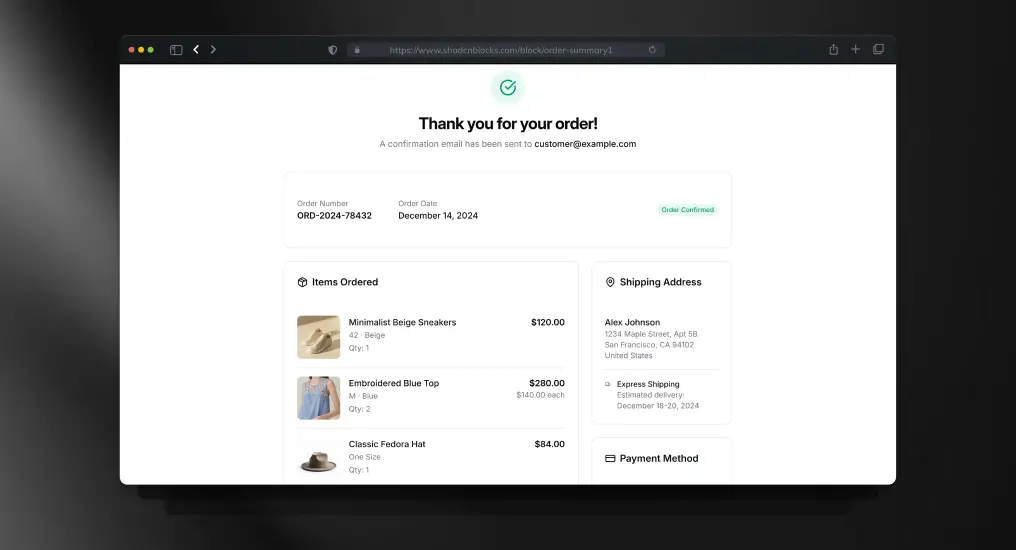Click the Express Shipping label
Screen dimensions: 1016x550
pyautogui.click(x=648, y=384)
